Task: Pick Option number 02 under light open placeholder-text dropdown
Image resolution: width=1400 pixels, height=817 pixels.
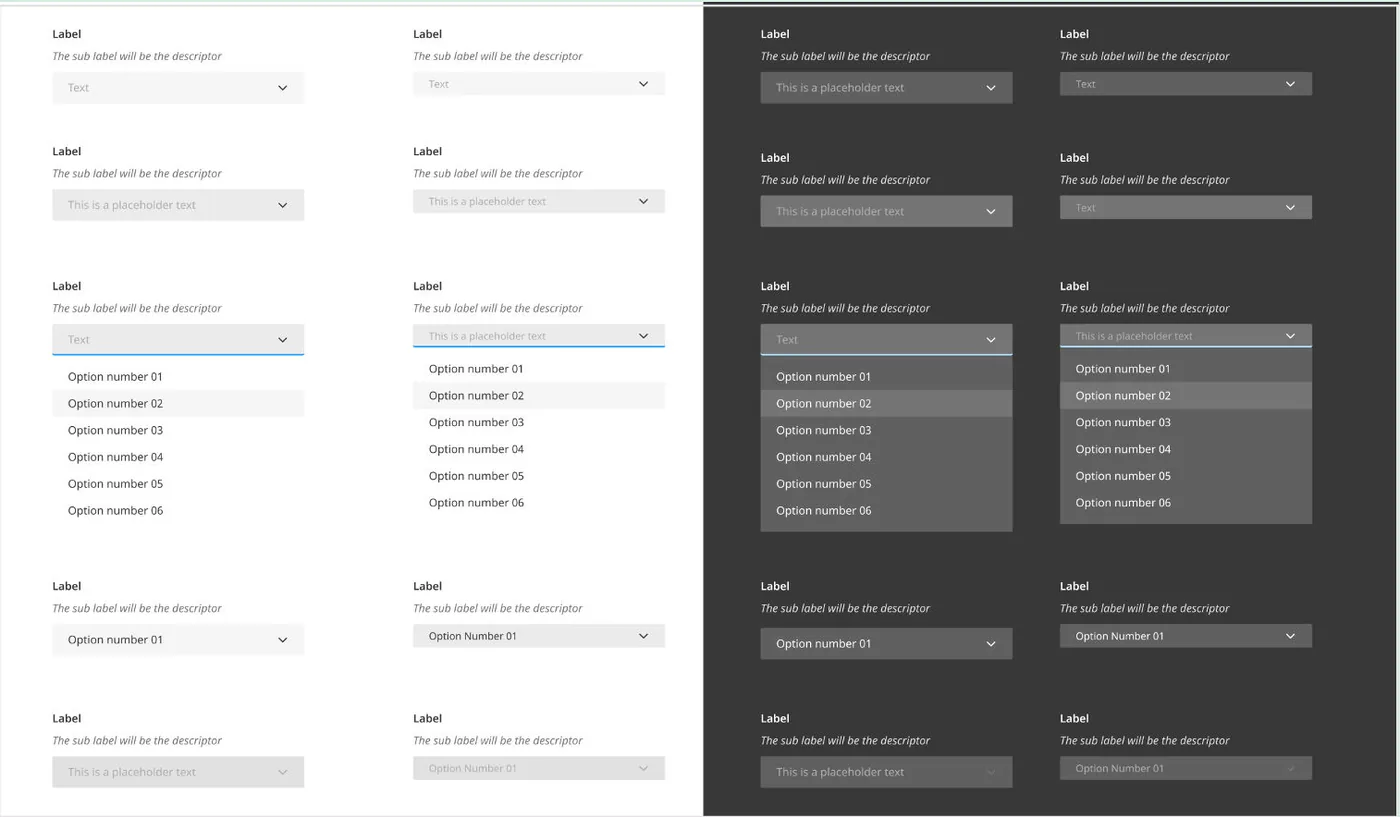Action: coord(539,396)
